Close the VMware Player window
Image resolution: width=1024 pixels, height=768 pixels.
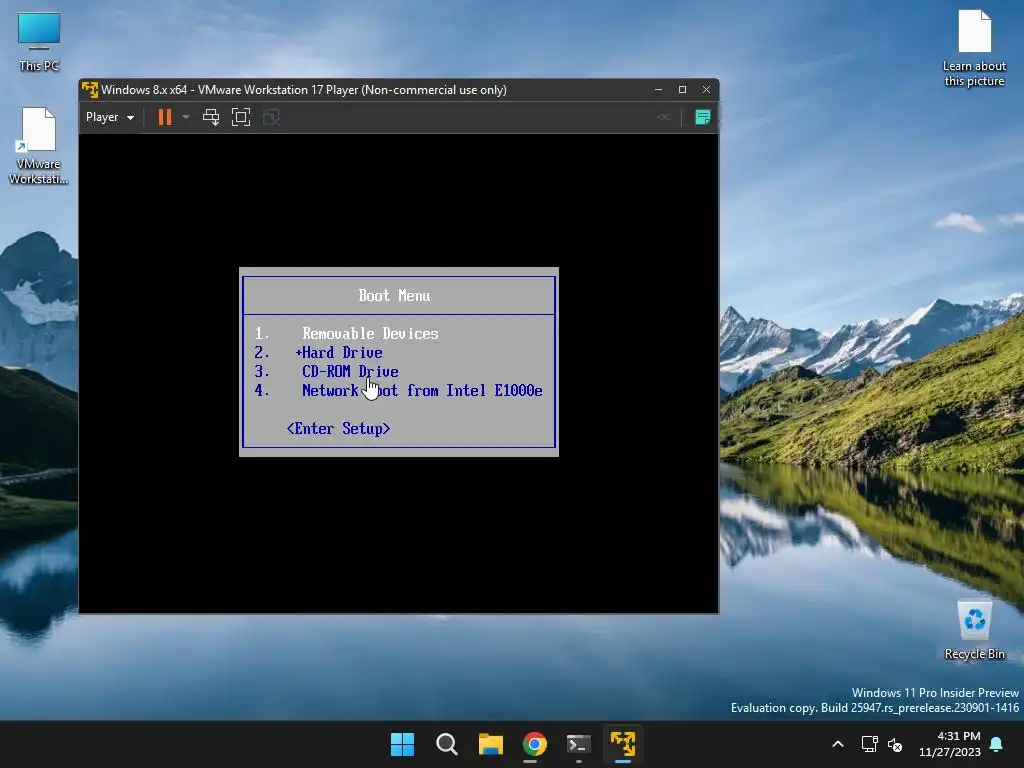[706, 89]
